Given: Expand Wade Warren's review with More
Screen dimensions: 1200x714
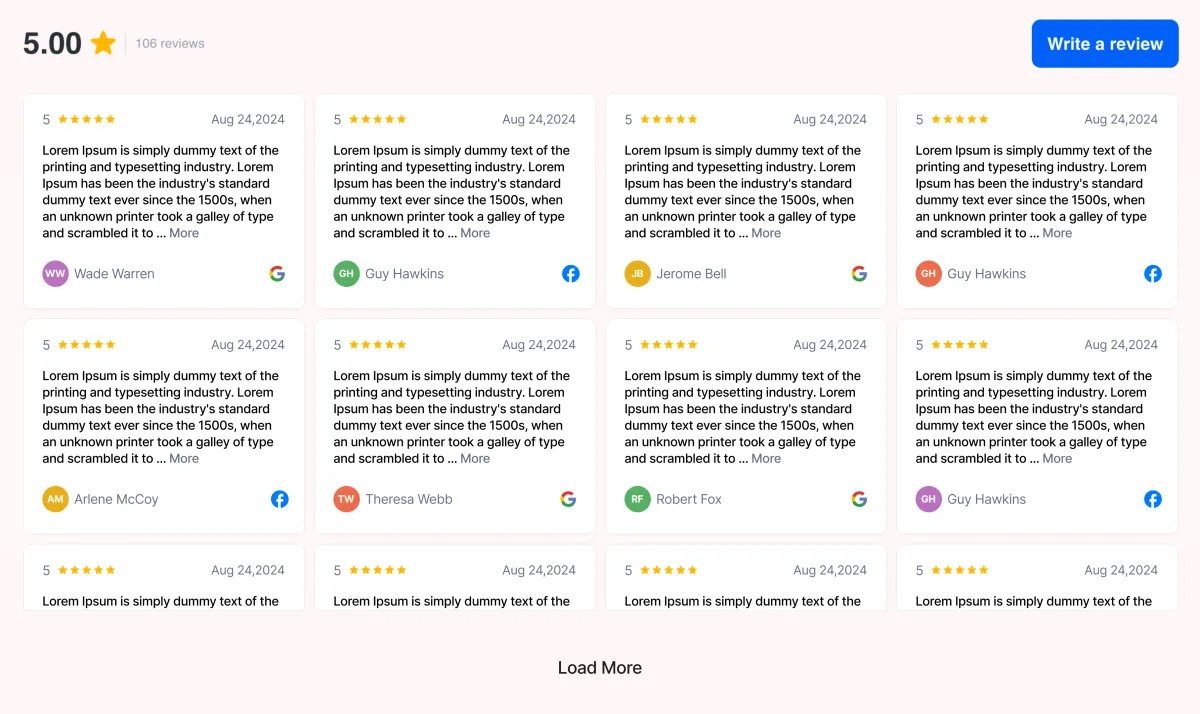Looking at the screenshot, I should pyautogui.click(x=184, y=233).
